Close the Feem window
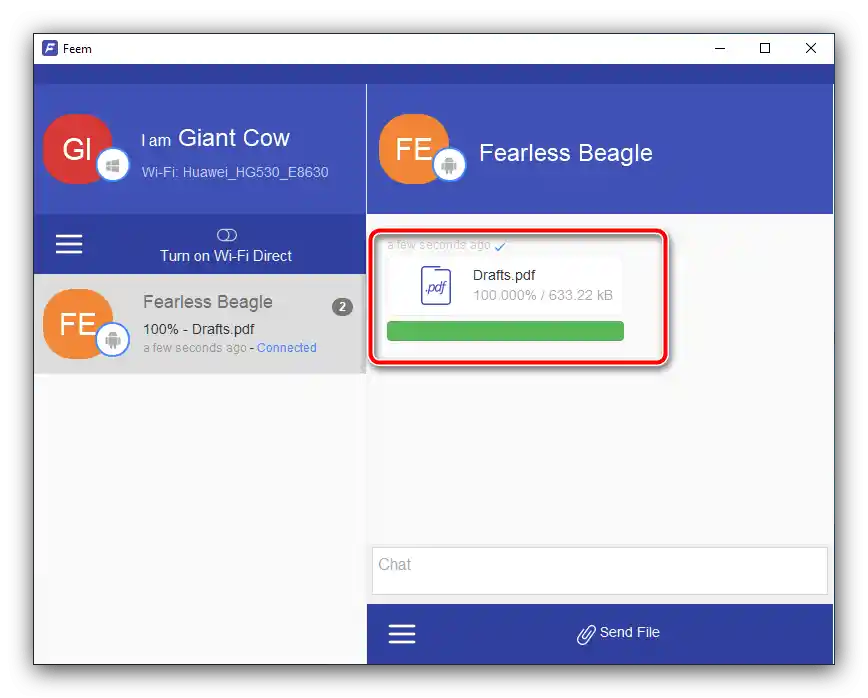The image size is (868, 698). [x=810, y=48]
